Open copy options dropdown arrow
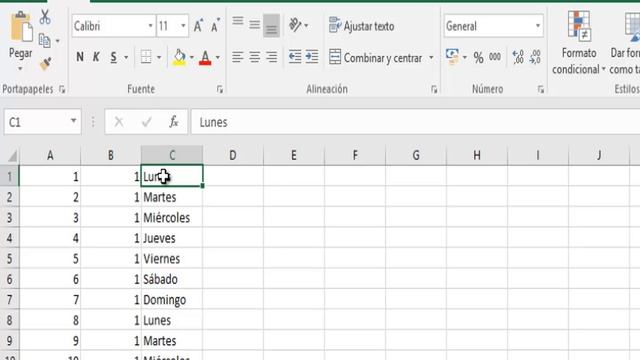 [x=58, y=41]
